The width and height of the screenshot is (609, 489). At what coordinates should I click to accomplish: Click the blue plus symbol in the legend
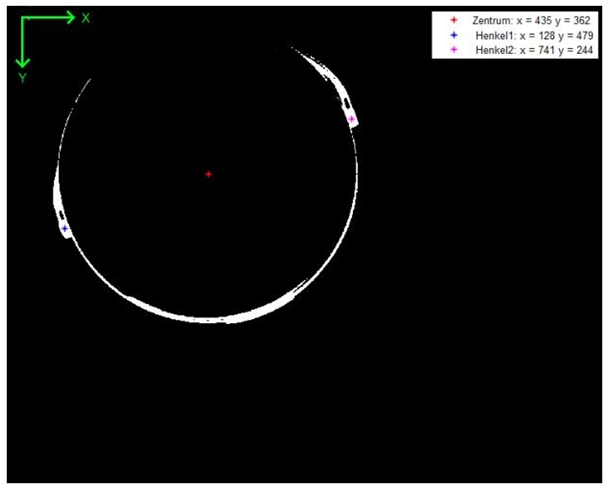(455, 35)
